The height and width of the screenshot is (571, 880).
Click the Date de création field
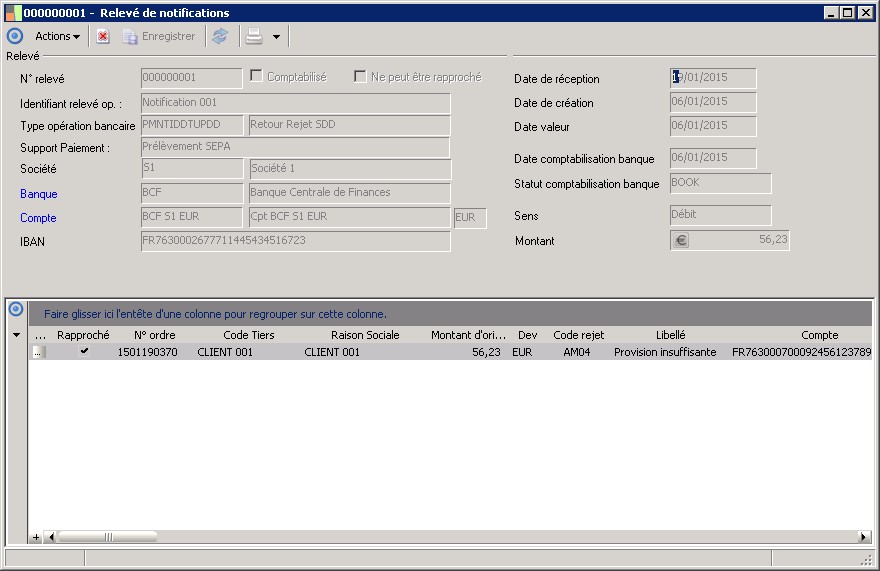(713, 102)
